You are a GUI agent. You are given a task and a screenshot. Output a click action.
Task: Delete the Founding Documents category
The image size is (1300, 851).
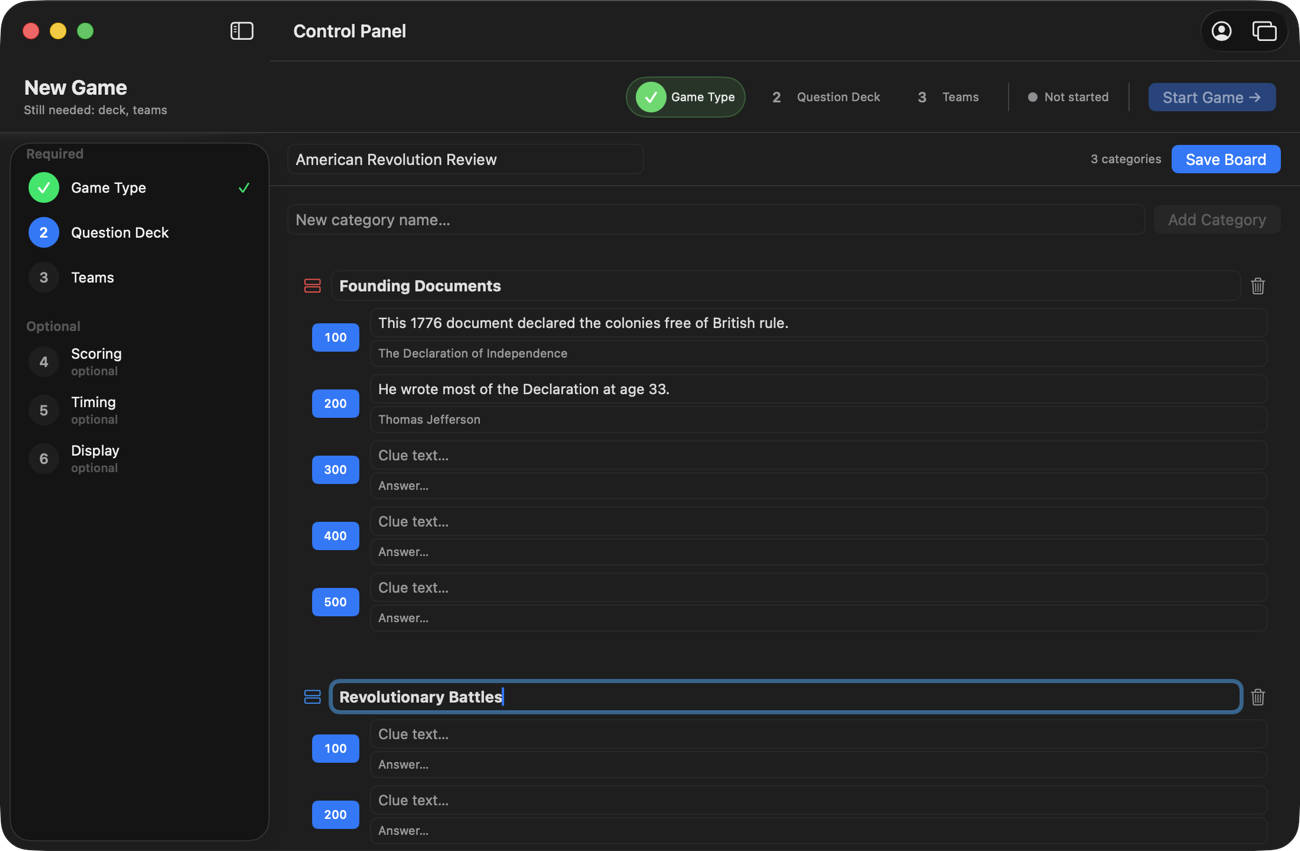1258,286
